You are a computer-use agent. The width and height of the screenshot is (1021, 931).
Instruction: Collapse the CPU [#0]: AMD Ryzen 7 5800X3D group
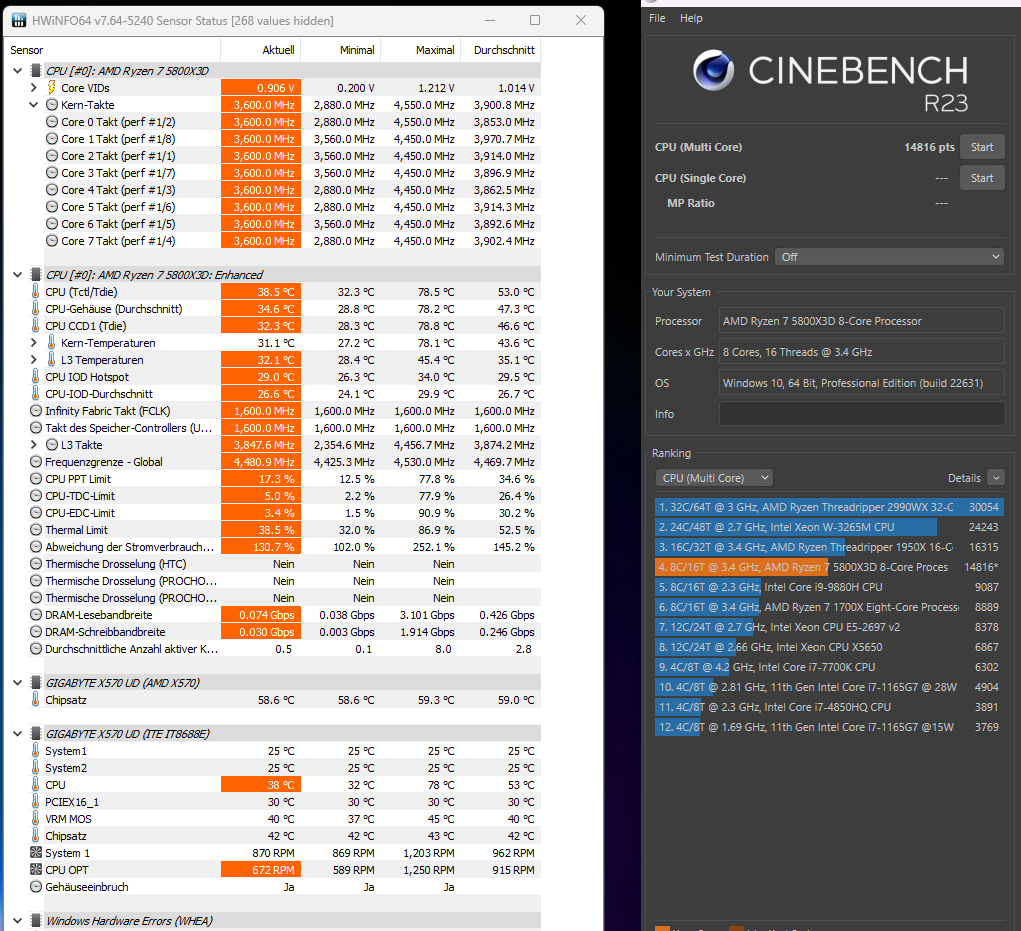pyautogui.click(x=18, y=70)
